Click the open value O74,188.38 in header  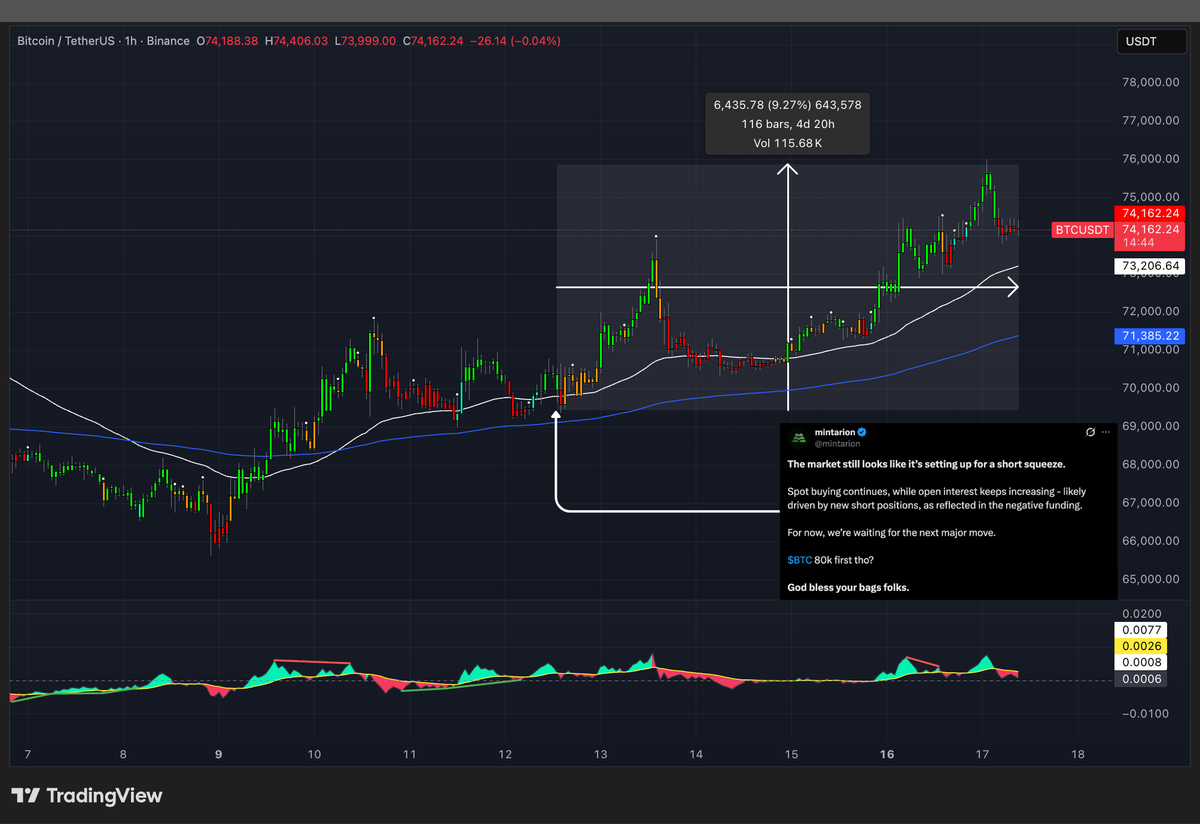227,41
